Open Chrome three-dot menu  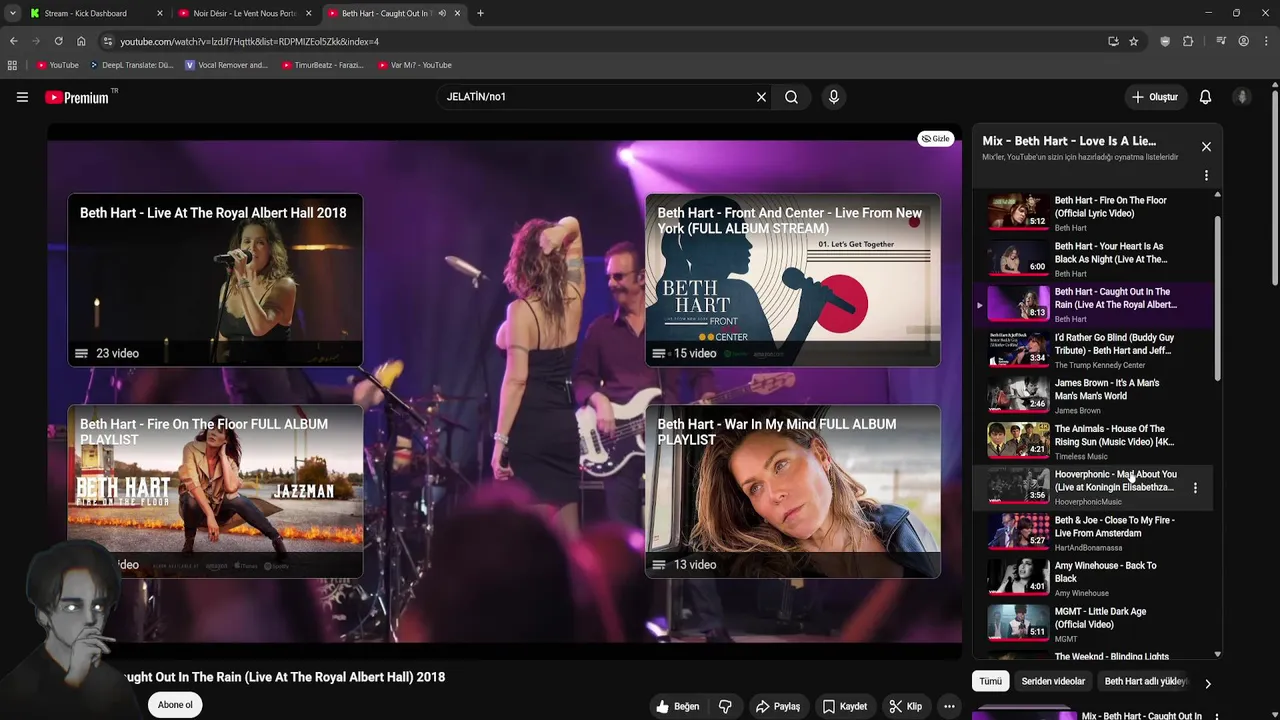pos(1266,41)
